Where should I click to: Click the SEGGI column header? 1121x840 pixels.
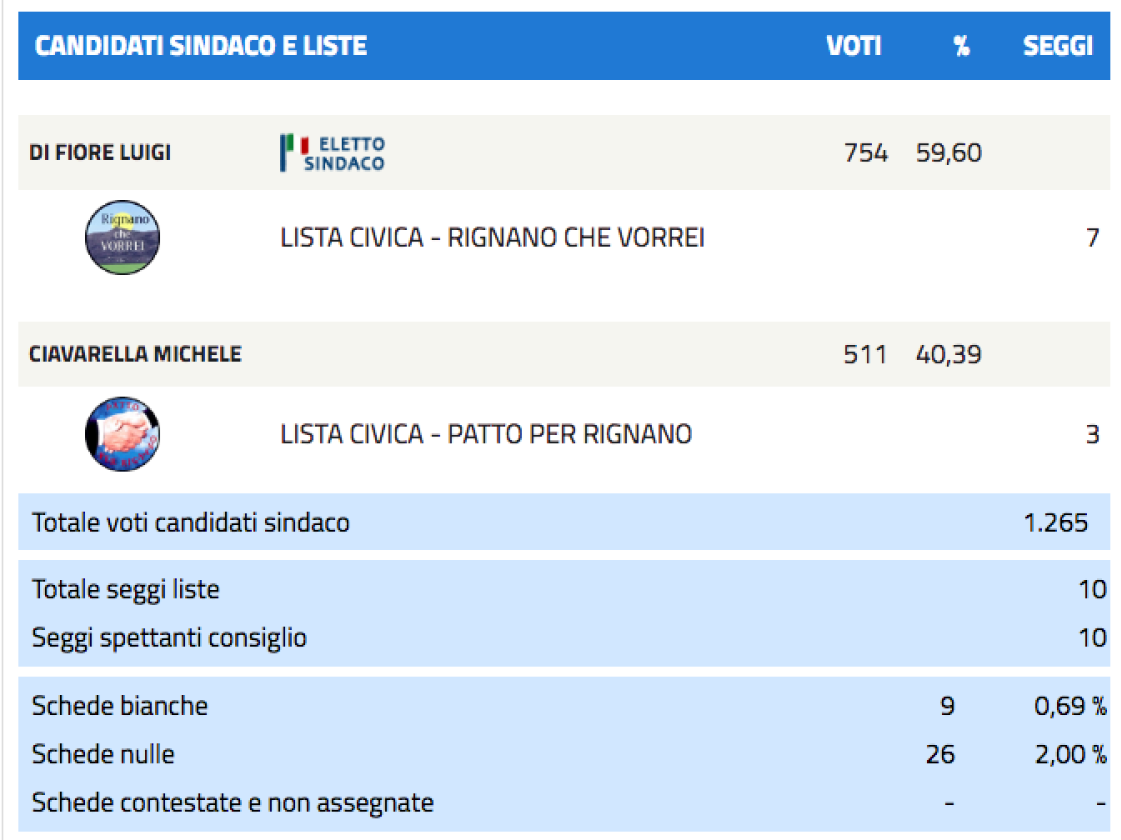1057,46
